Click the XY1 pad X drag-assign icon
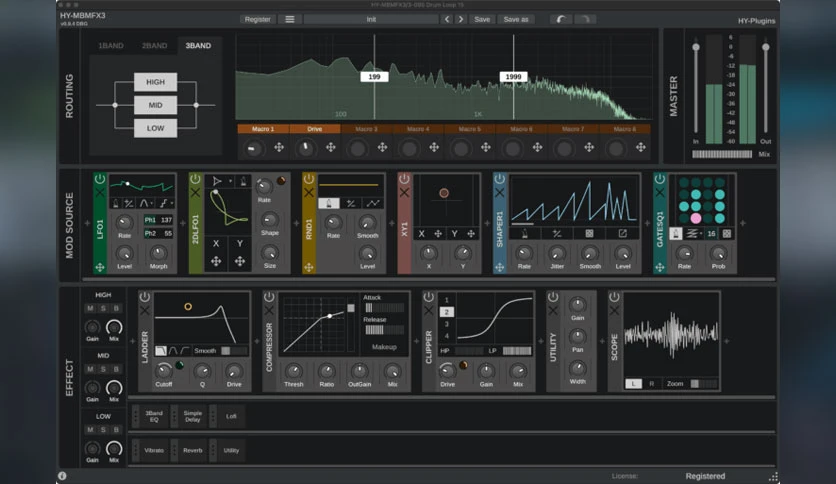Image resolution: width=836 pixels, height=484 pixels. point(438,233)
